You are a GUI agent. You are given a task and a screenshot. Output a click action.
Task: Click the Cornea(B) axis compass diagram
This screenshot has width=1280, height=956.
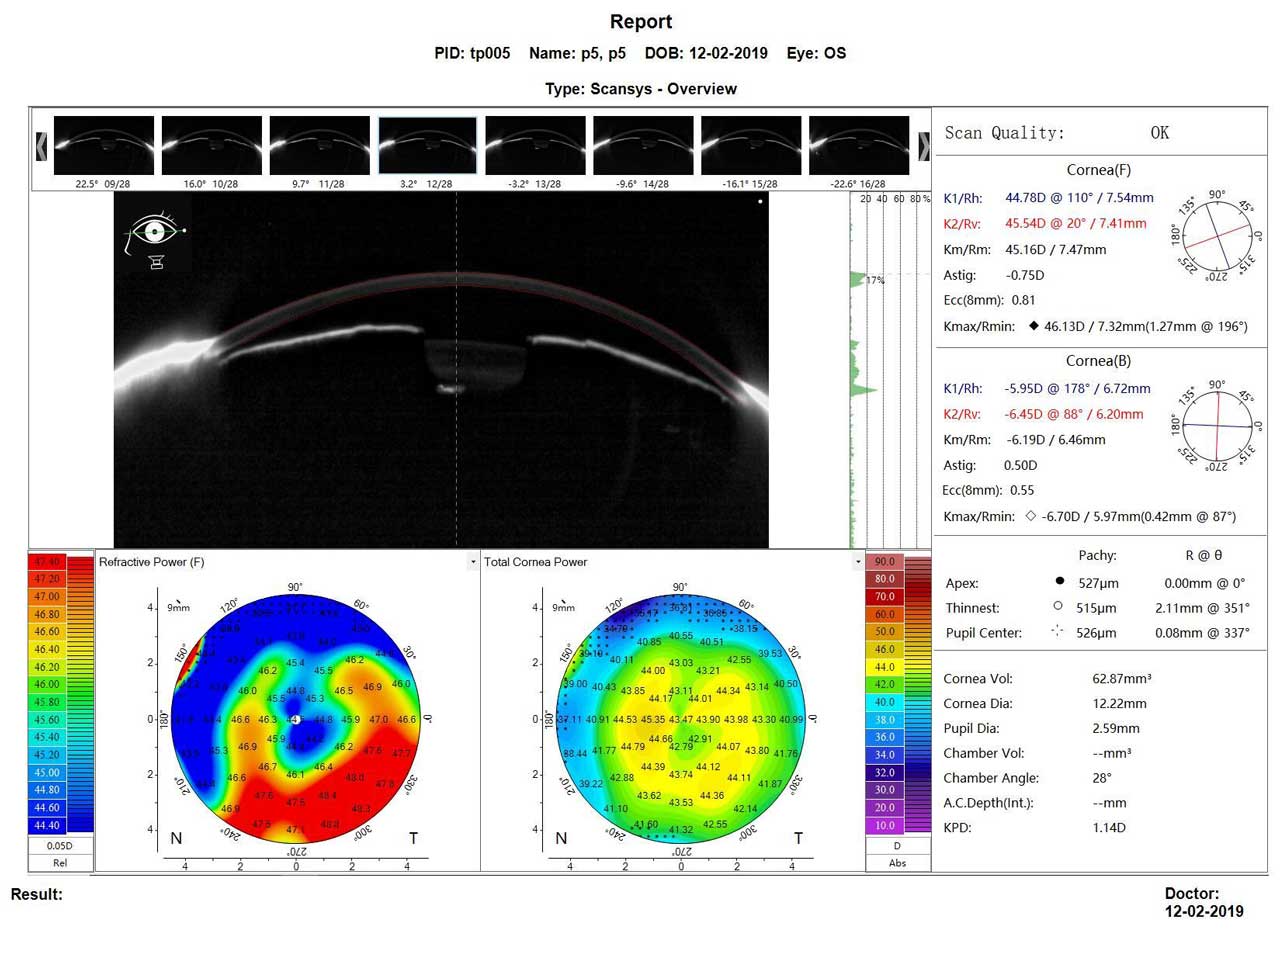coord(1216,426)
